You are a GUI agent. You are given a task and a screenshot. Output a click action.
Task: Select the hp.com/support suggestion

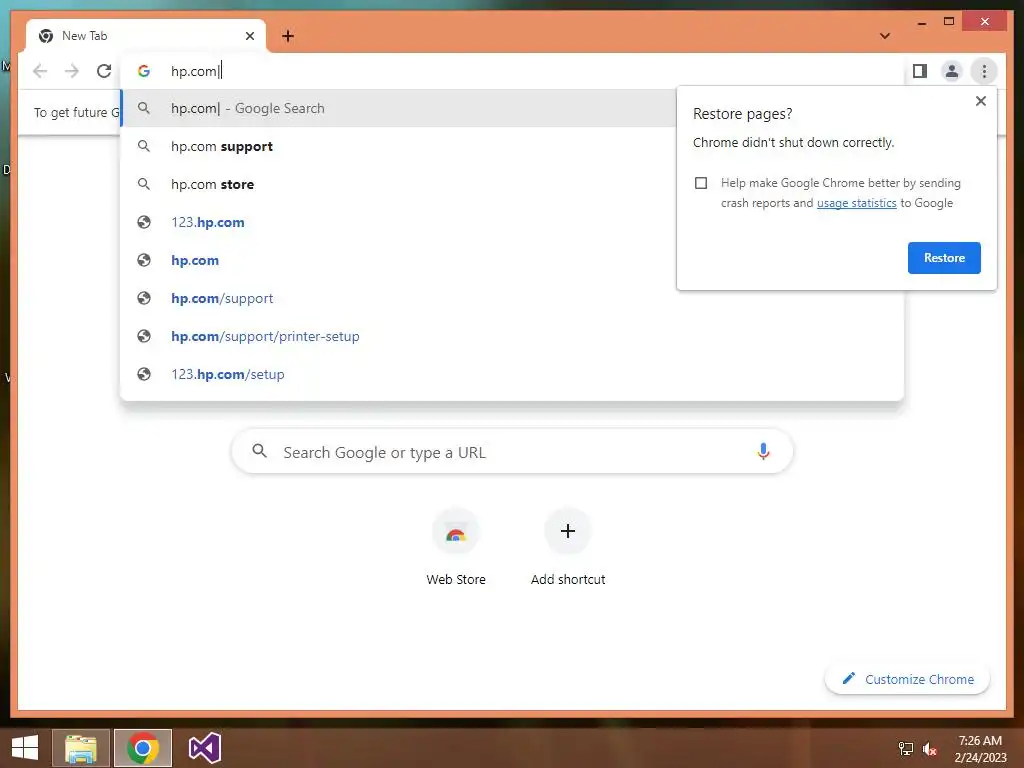[512, 298]
